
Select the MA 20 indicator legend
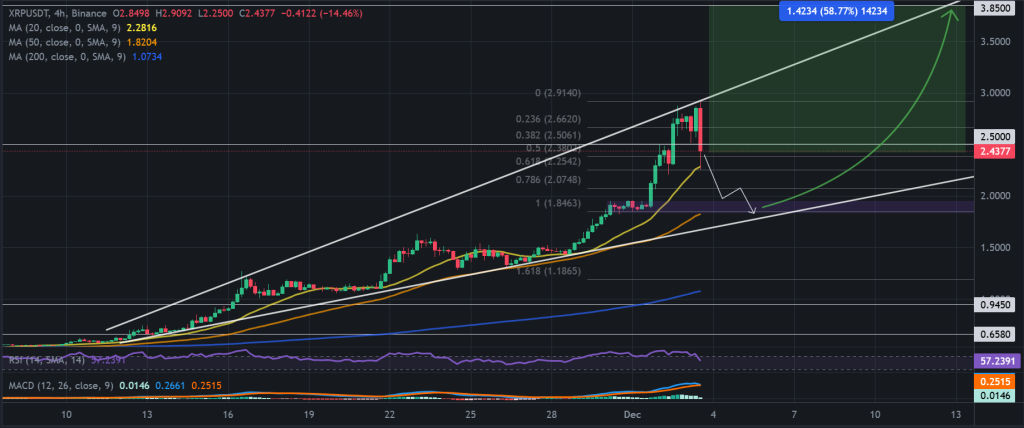tap(83, 29)
